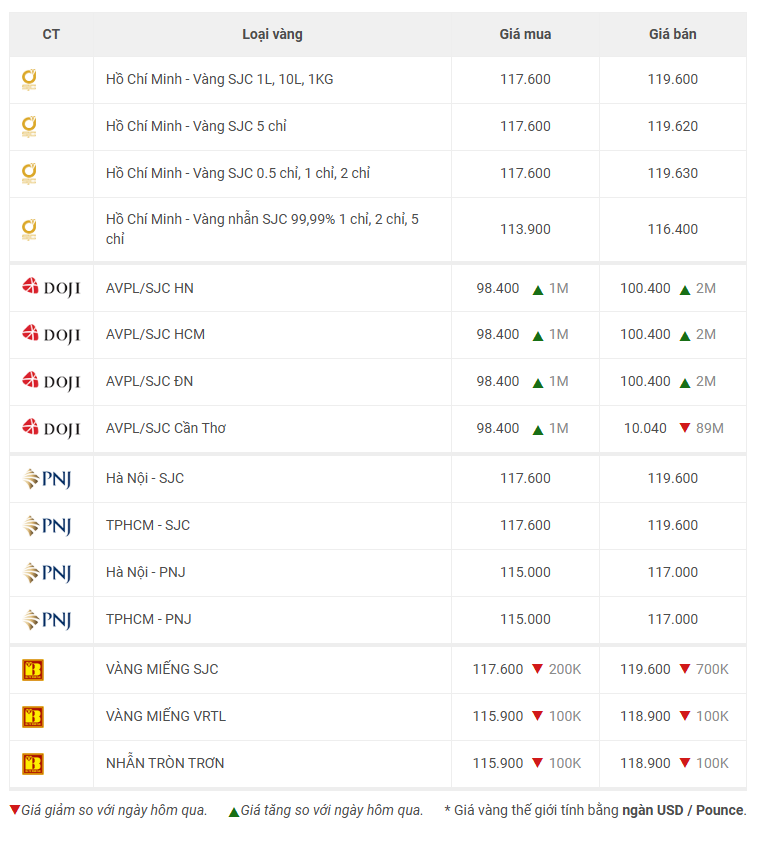758x842 pixels.
Task: Click the red triangle in the price-decrease legend
Action: pos(15,809)
